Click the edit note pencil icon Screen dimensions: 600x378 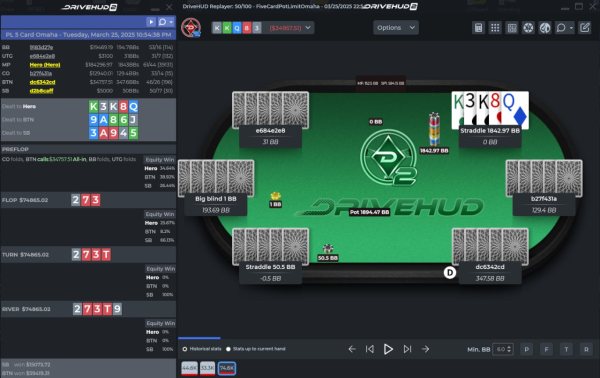(585, 28)
